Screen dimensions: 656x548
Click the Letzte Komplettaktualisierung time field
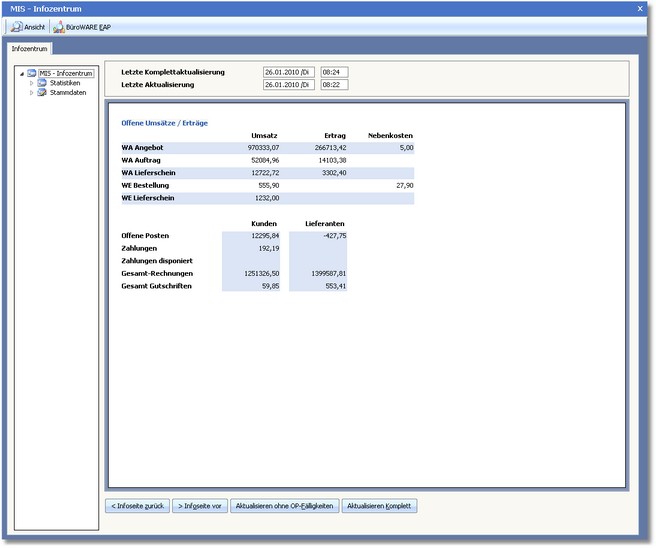click(333, 73)
